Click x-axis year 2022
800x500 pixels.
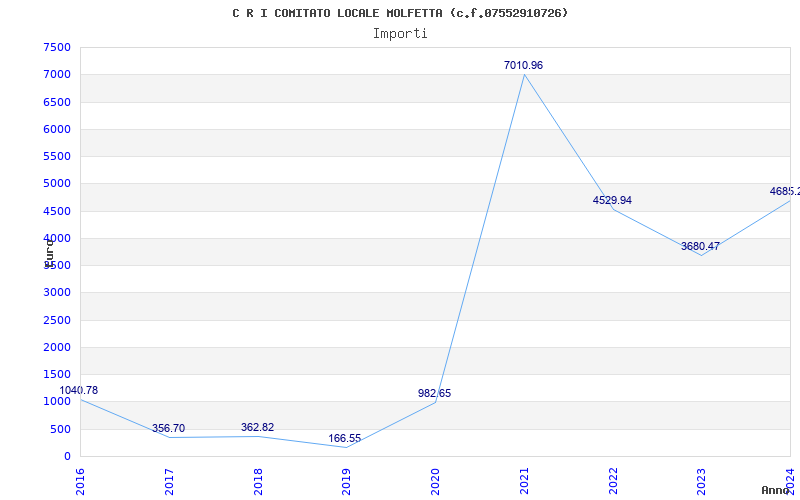click(x=613, y=481)
